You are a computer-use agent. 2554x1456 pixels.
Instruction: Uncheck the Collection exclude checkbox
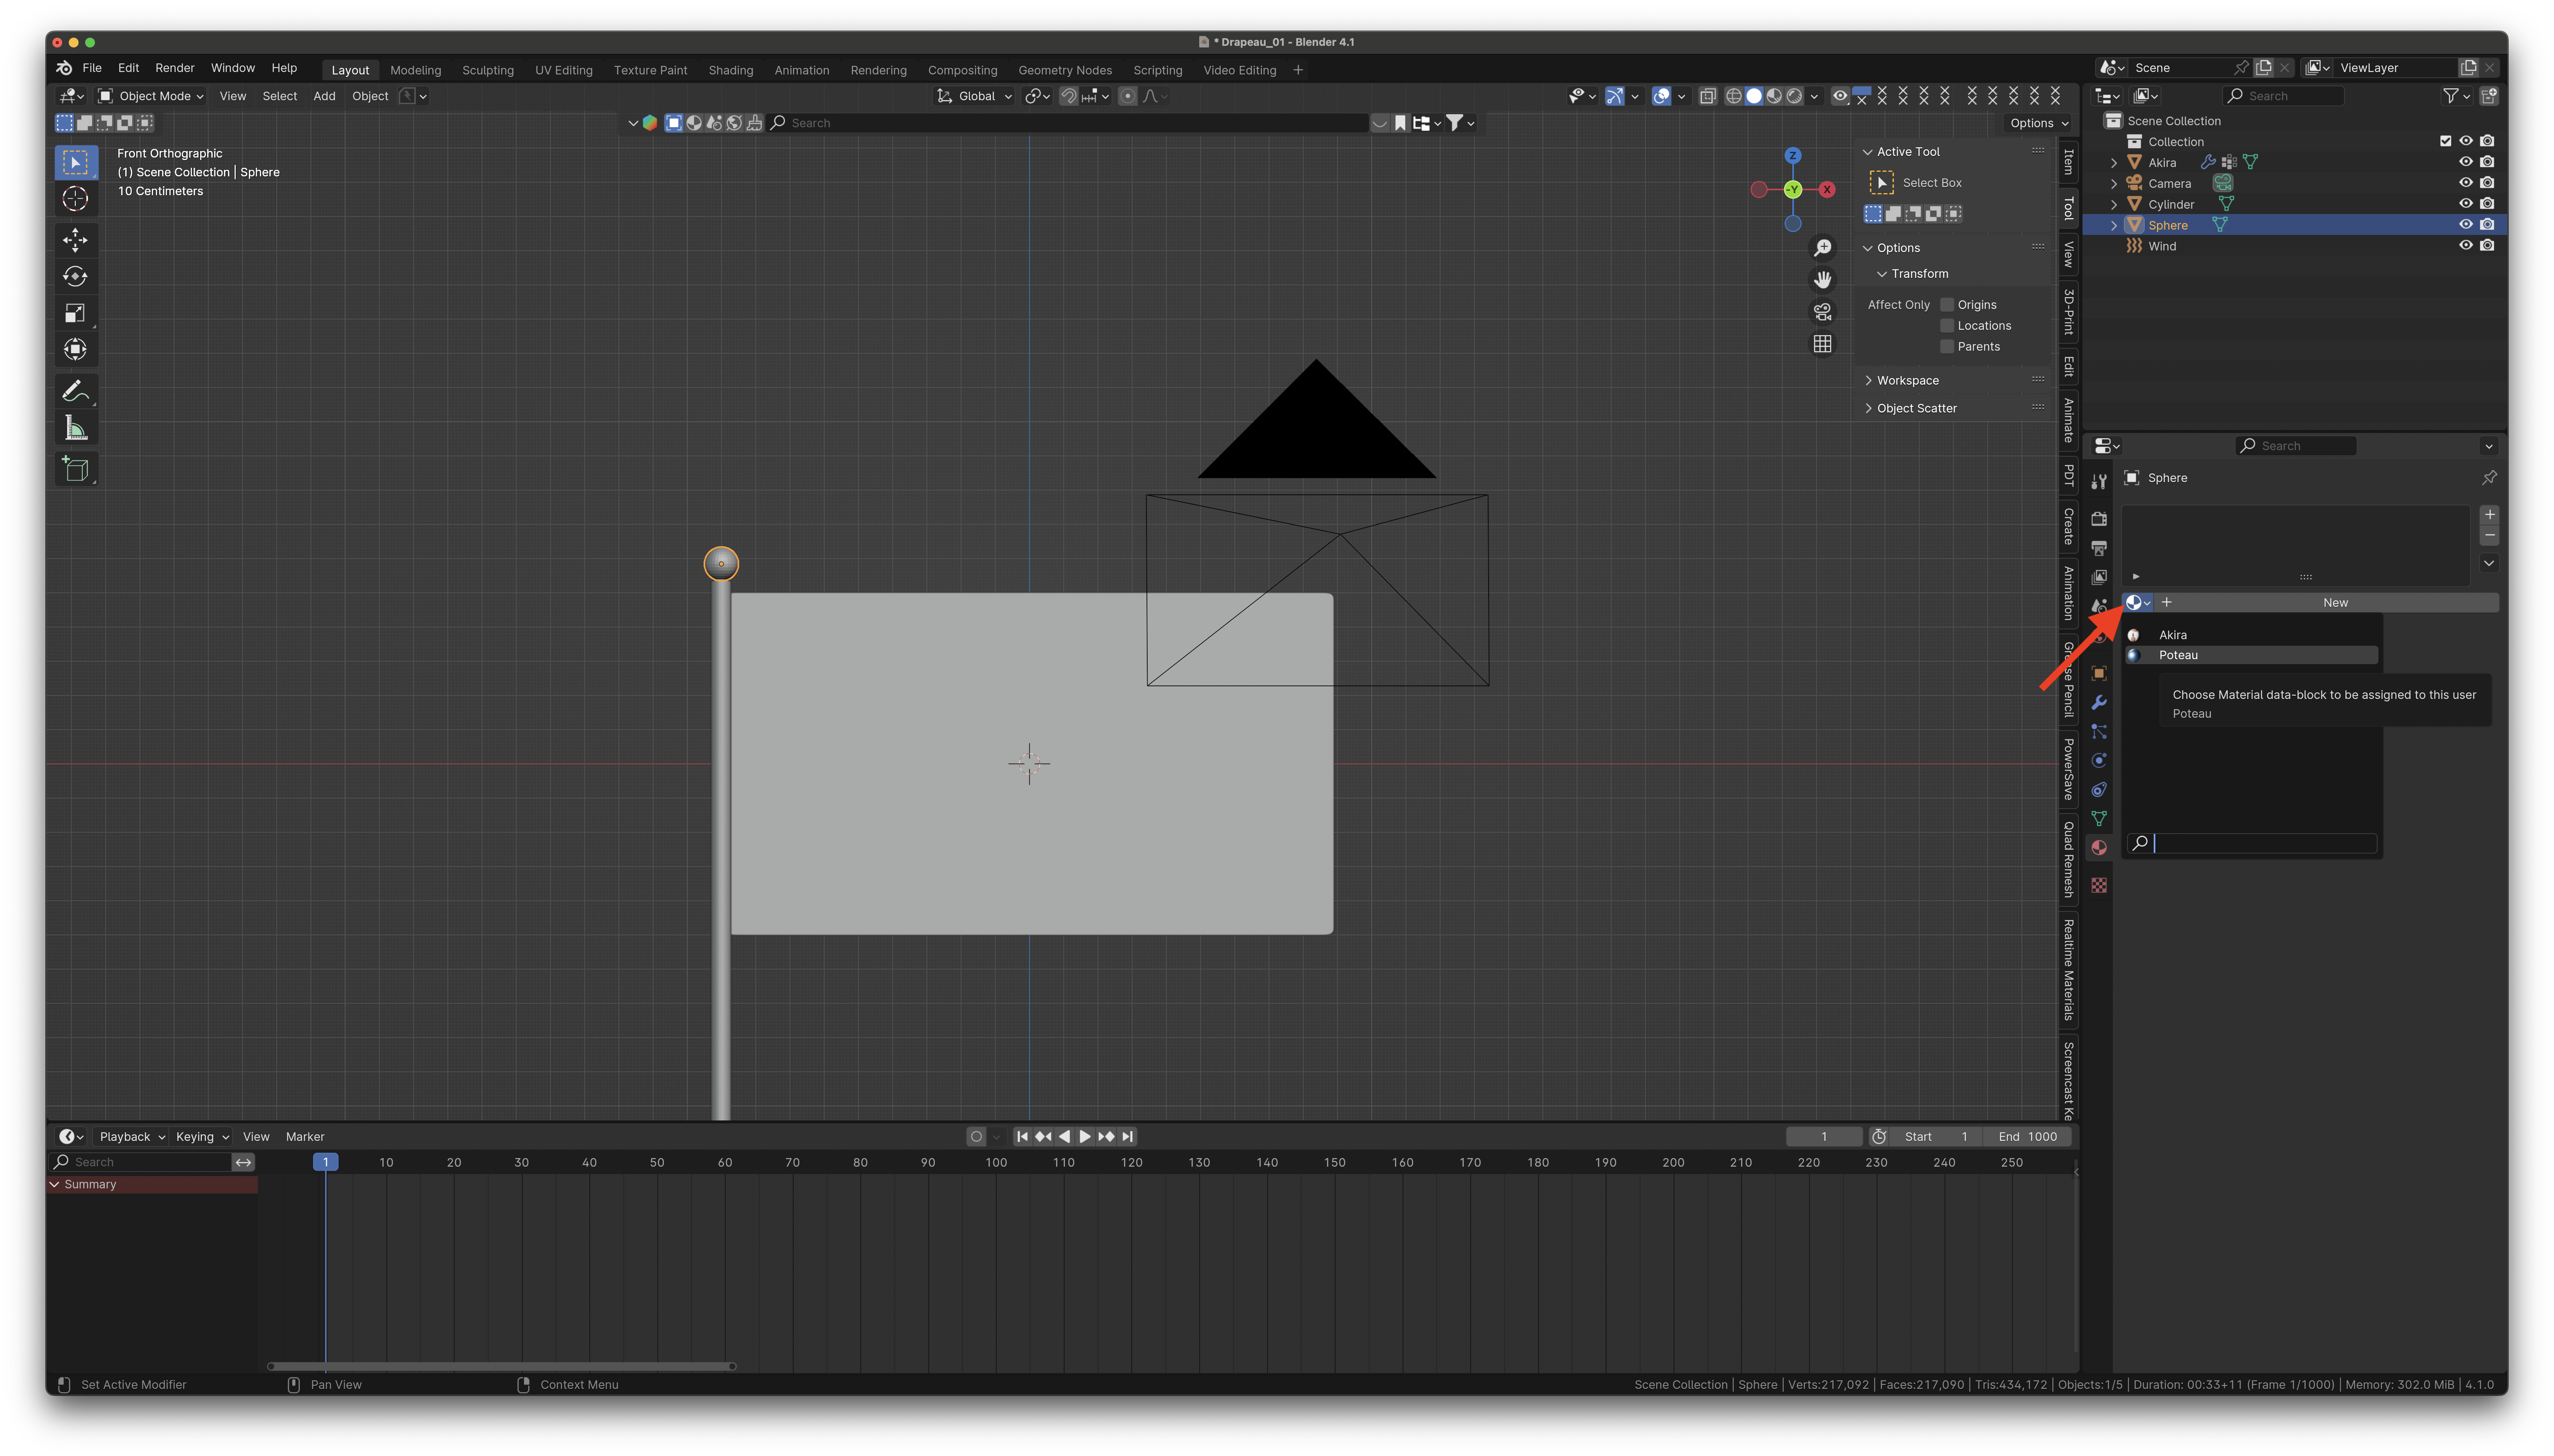point(2445,141)
